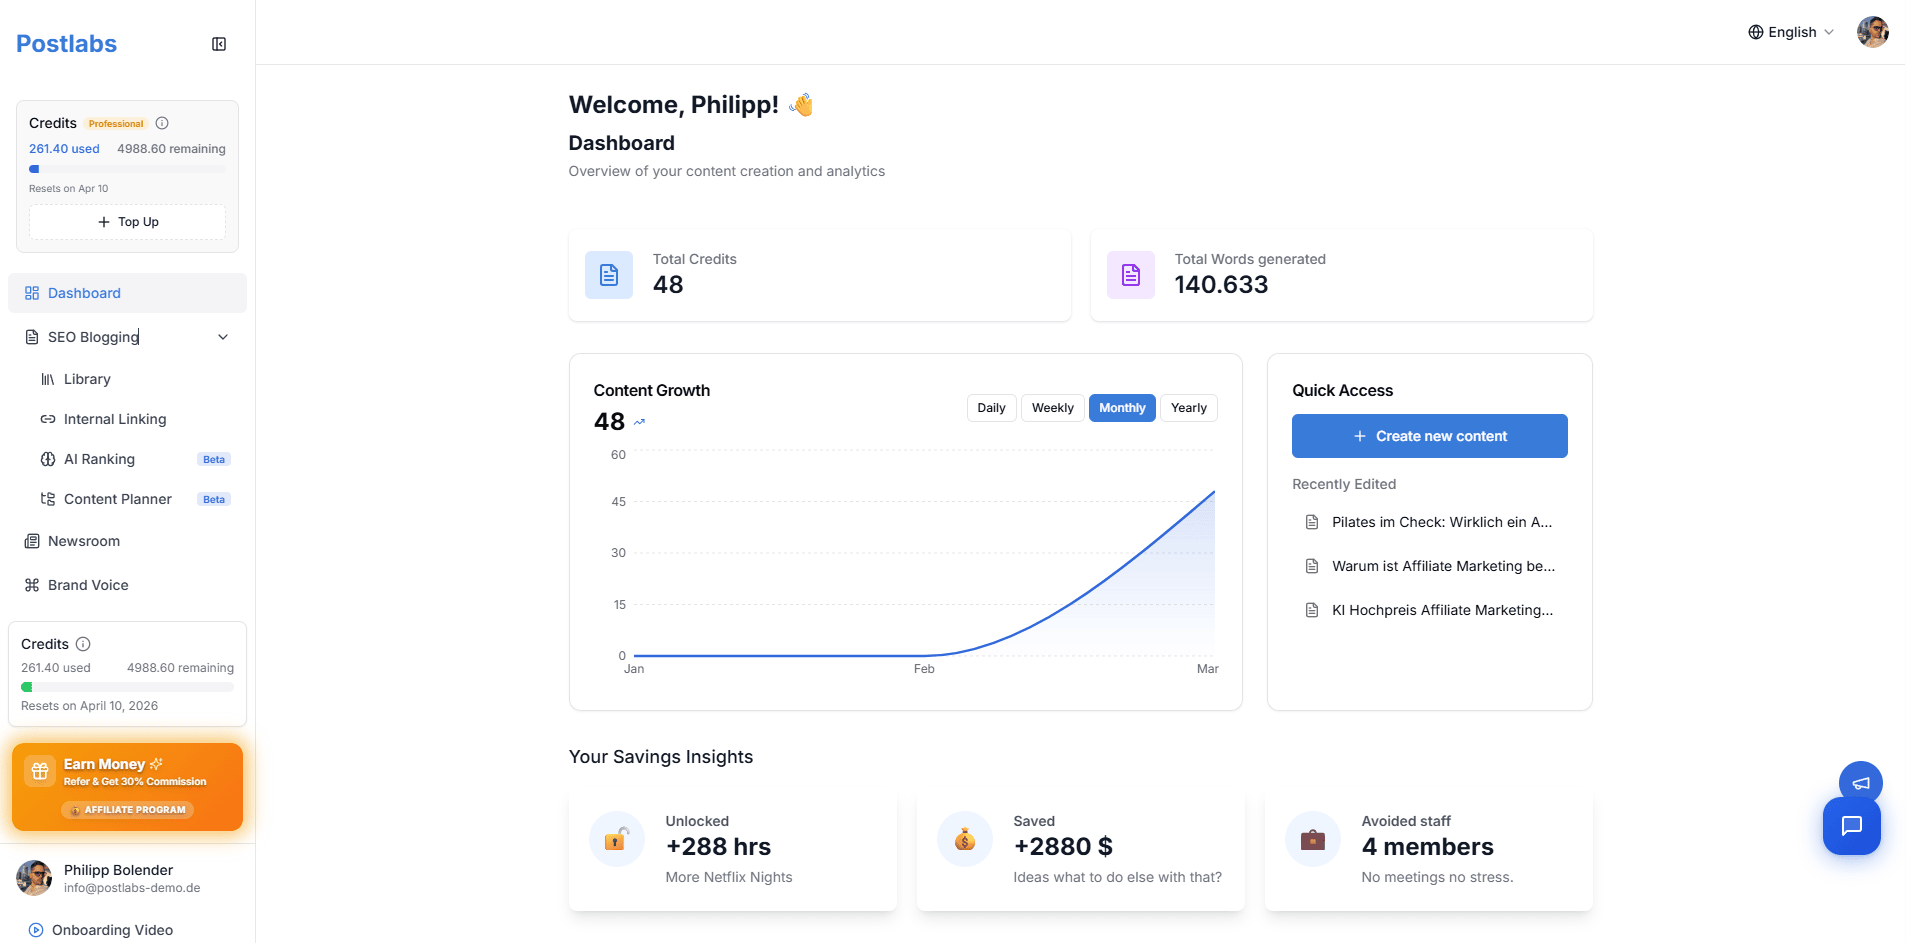Open the Pilates im Check recent document
The width and height of the screenshot is (1906, 943).
pos(1442,522)
